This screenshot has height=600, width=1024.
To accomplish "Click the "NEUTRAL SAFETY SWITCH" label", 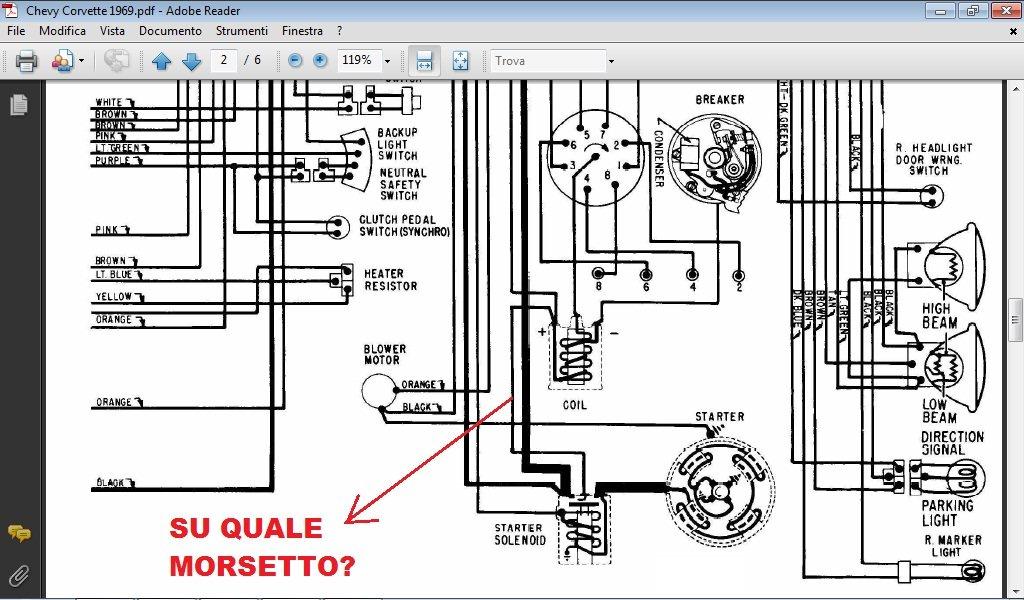I will point(403,184).
